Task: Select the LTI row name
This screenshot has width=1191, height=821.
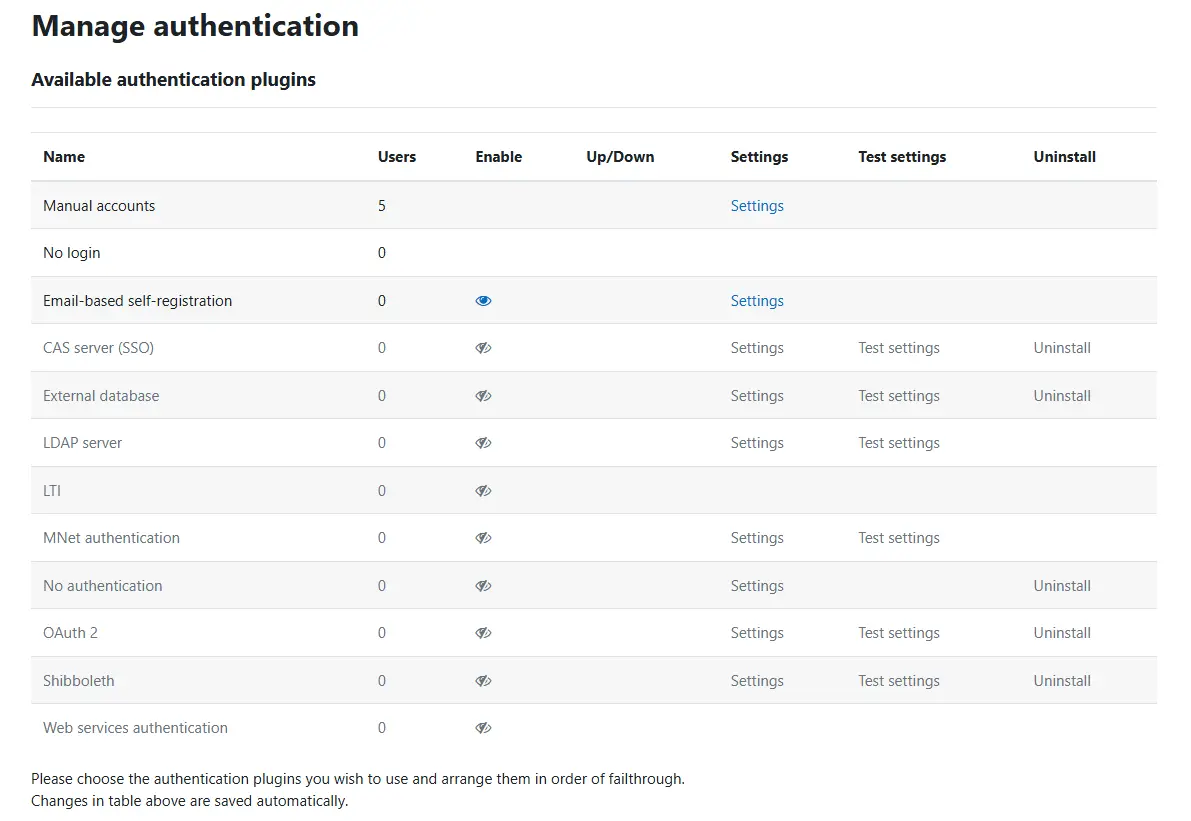Action: (x=52, y=491)
